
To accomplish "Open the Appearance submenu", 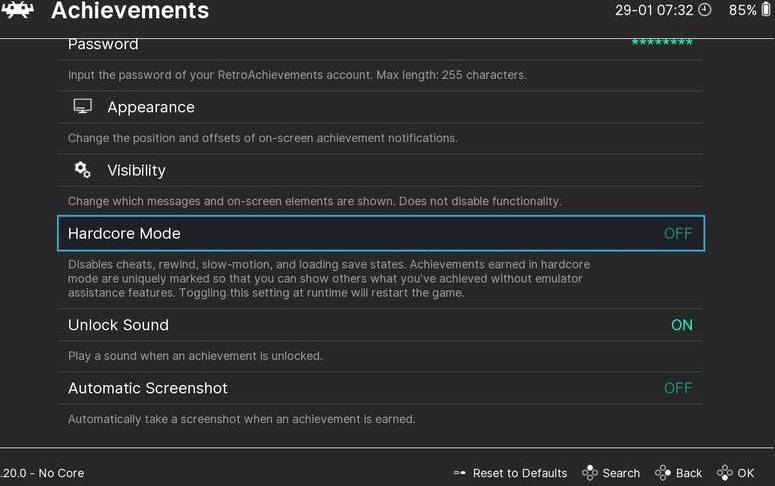I will (x=151, y=107).
